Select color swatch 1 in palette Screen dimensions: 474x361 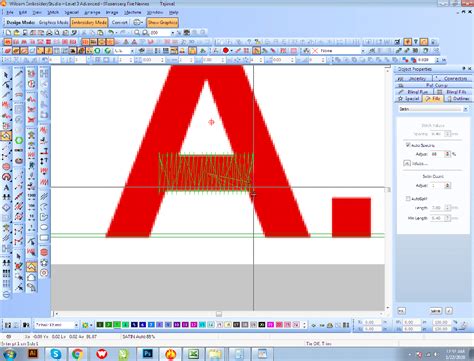coord(99,325)
